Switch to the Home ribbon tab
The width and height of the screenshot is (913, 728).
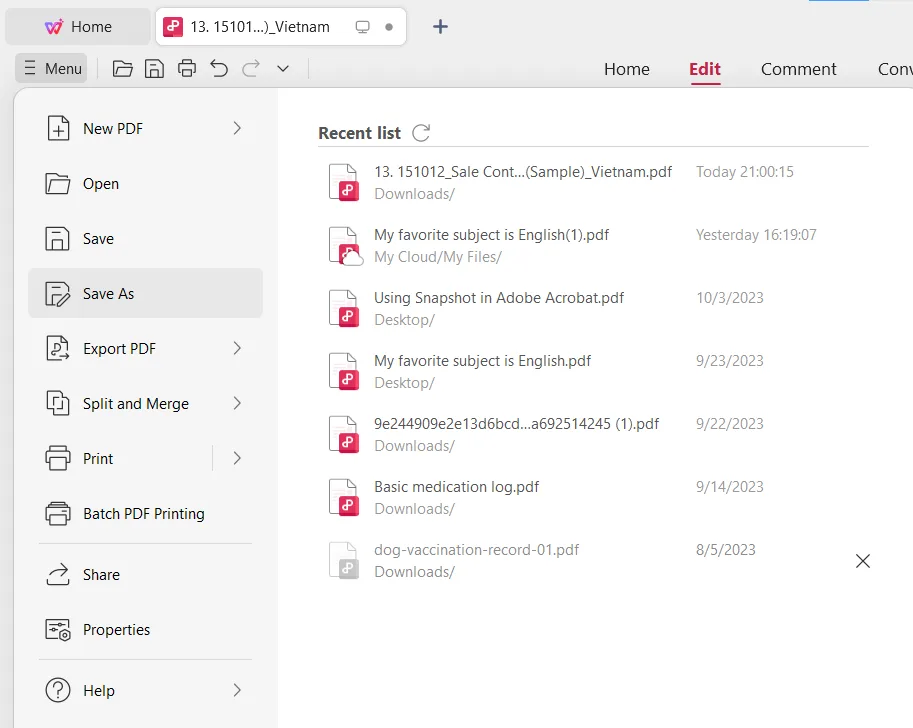(626, 69)
